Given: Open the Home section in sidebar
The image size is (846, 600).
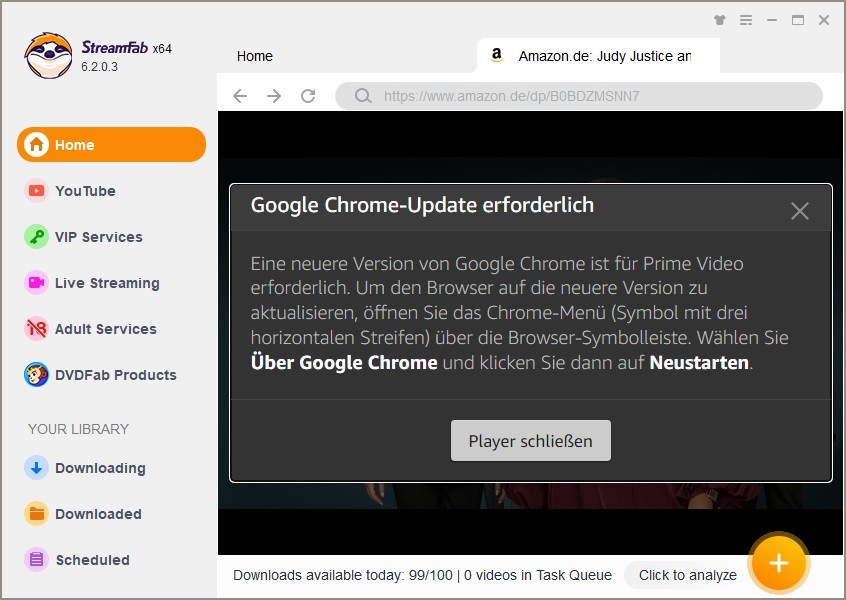Looking at the screenshot, I should coord(112,145).
